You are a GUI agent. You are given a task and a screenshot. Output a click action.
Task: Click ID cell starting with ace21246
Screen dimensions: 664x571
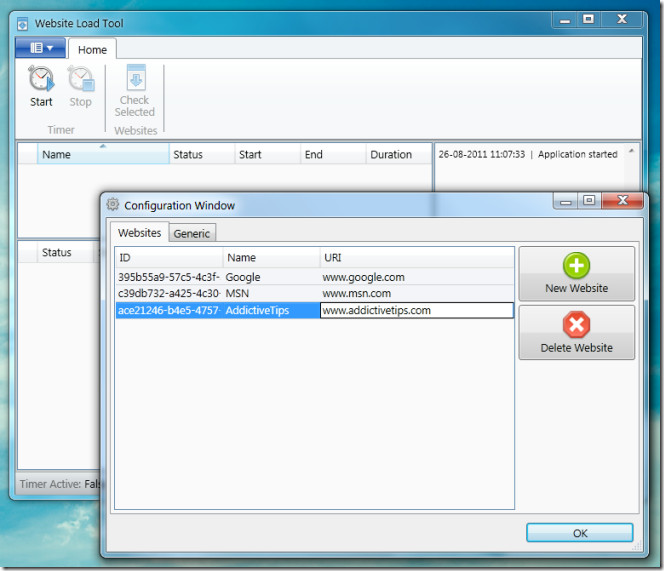(x=169, y=310)
